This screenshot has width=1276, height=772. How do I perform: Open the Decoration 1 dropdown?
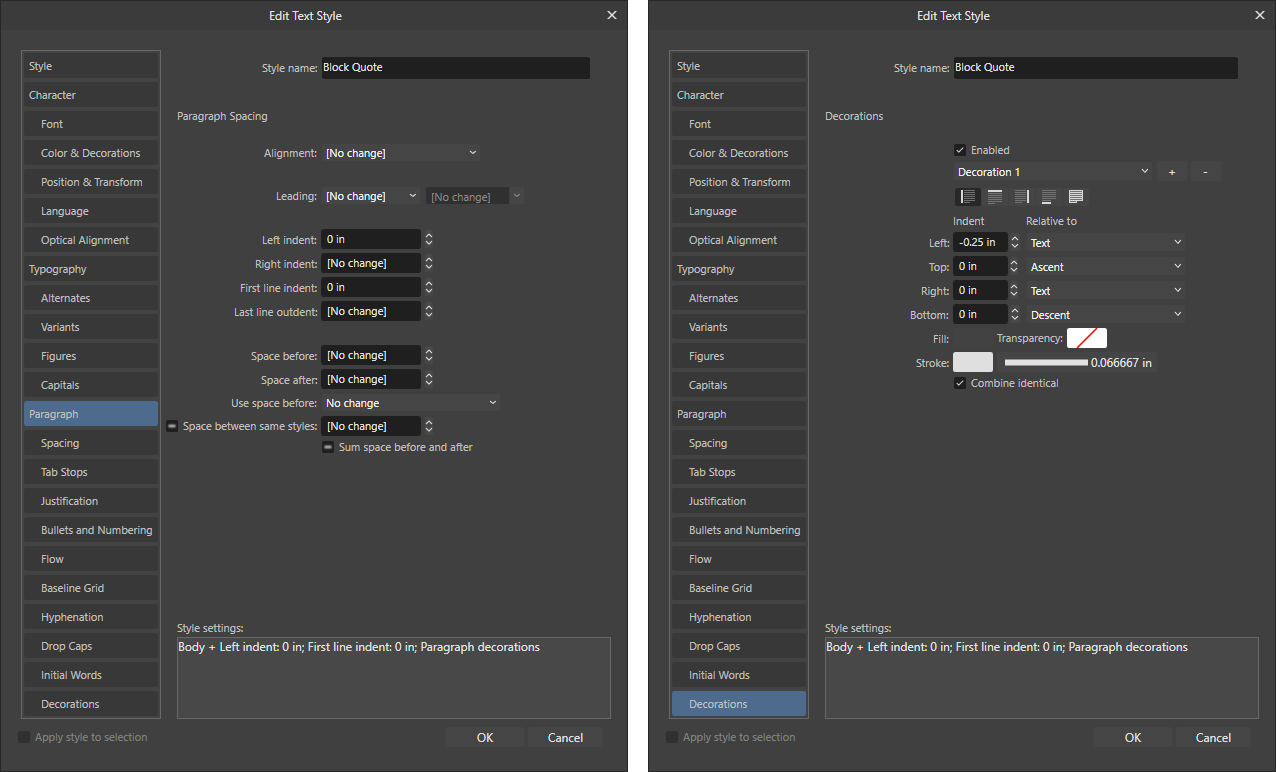pos(1052,171)
